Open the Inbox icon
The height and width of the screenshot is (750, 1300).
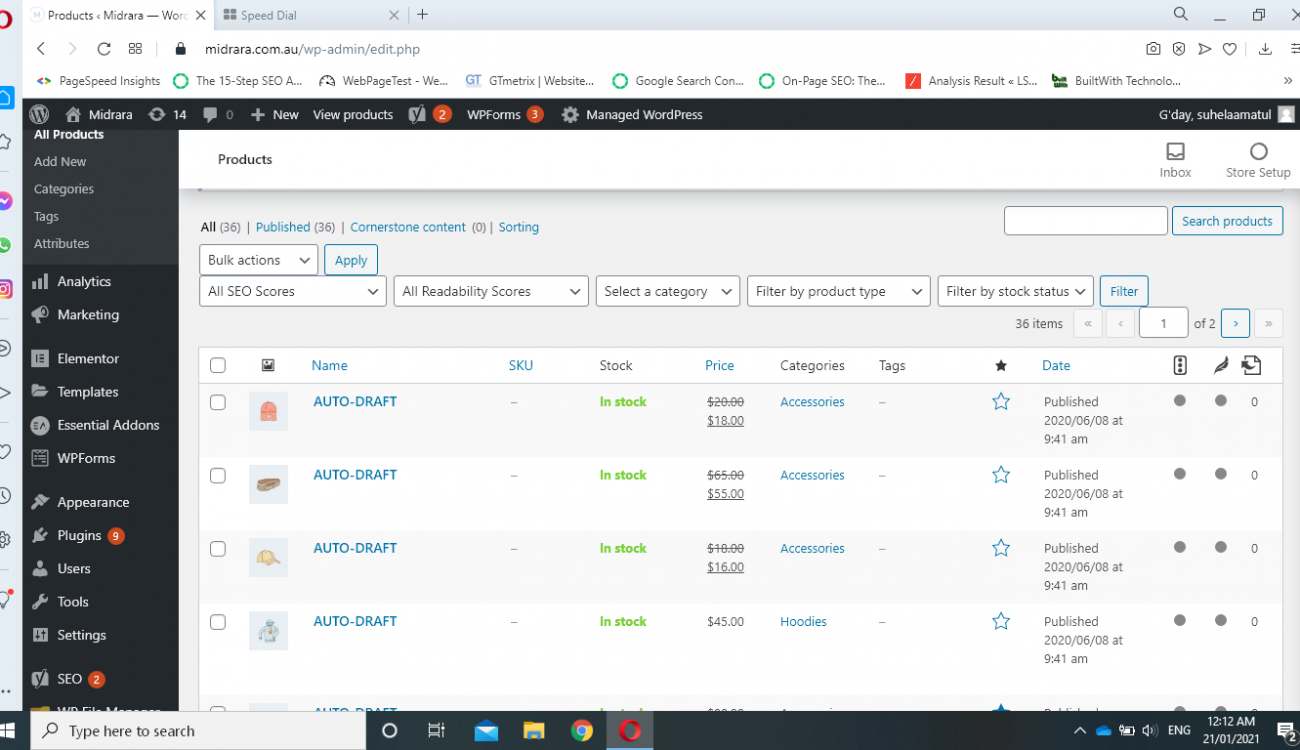[1175, 160]
